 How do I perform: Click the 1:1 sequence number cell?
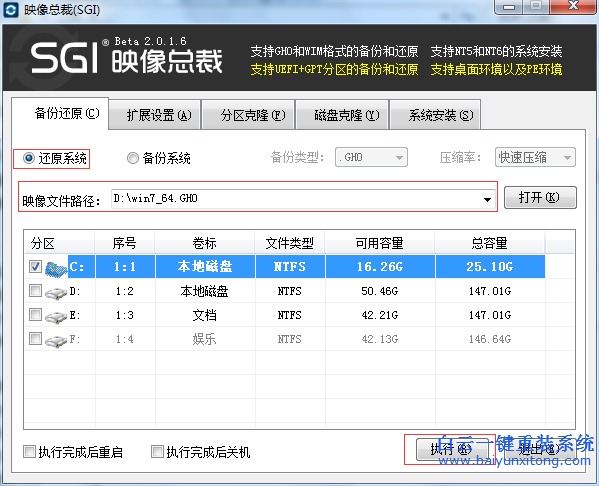click(125, 267)
